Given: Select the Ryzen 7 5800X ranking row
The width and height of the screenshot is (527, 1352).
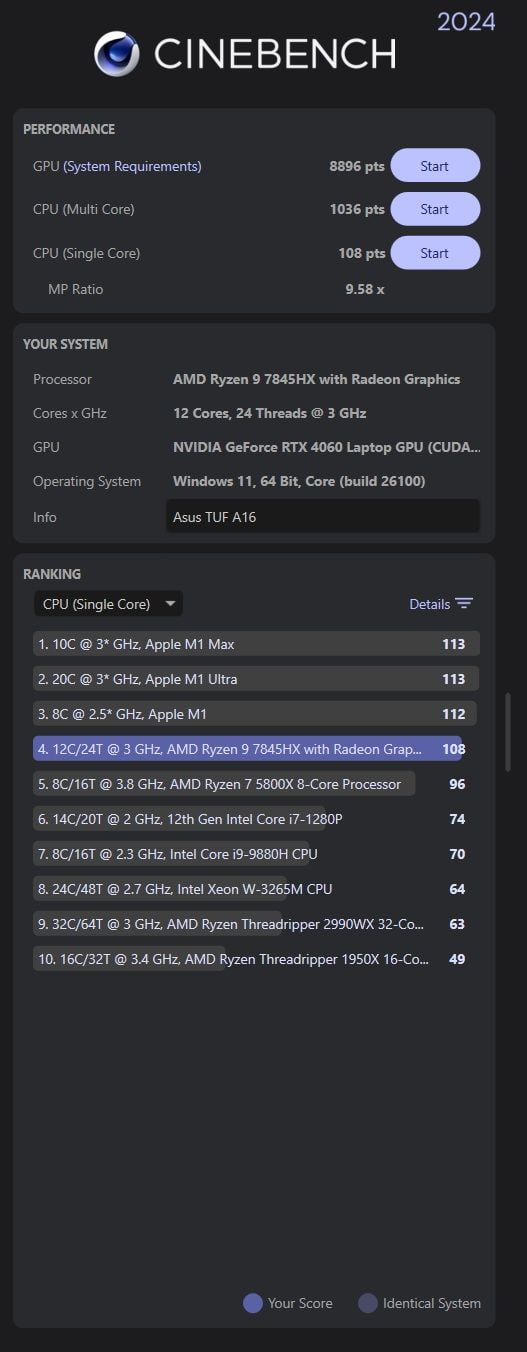Looking at the screenshot, I should 256,784.
